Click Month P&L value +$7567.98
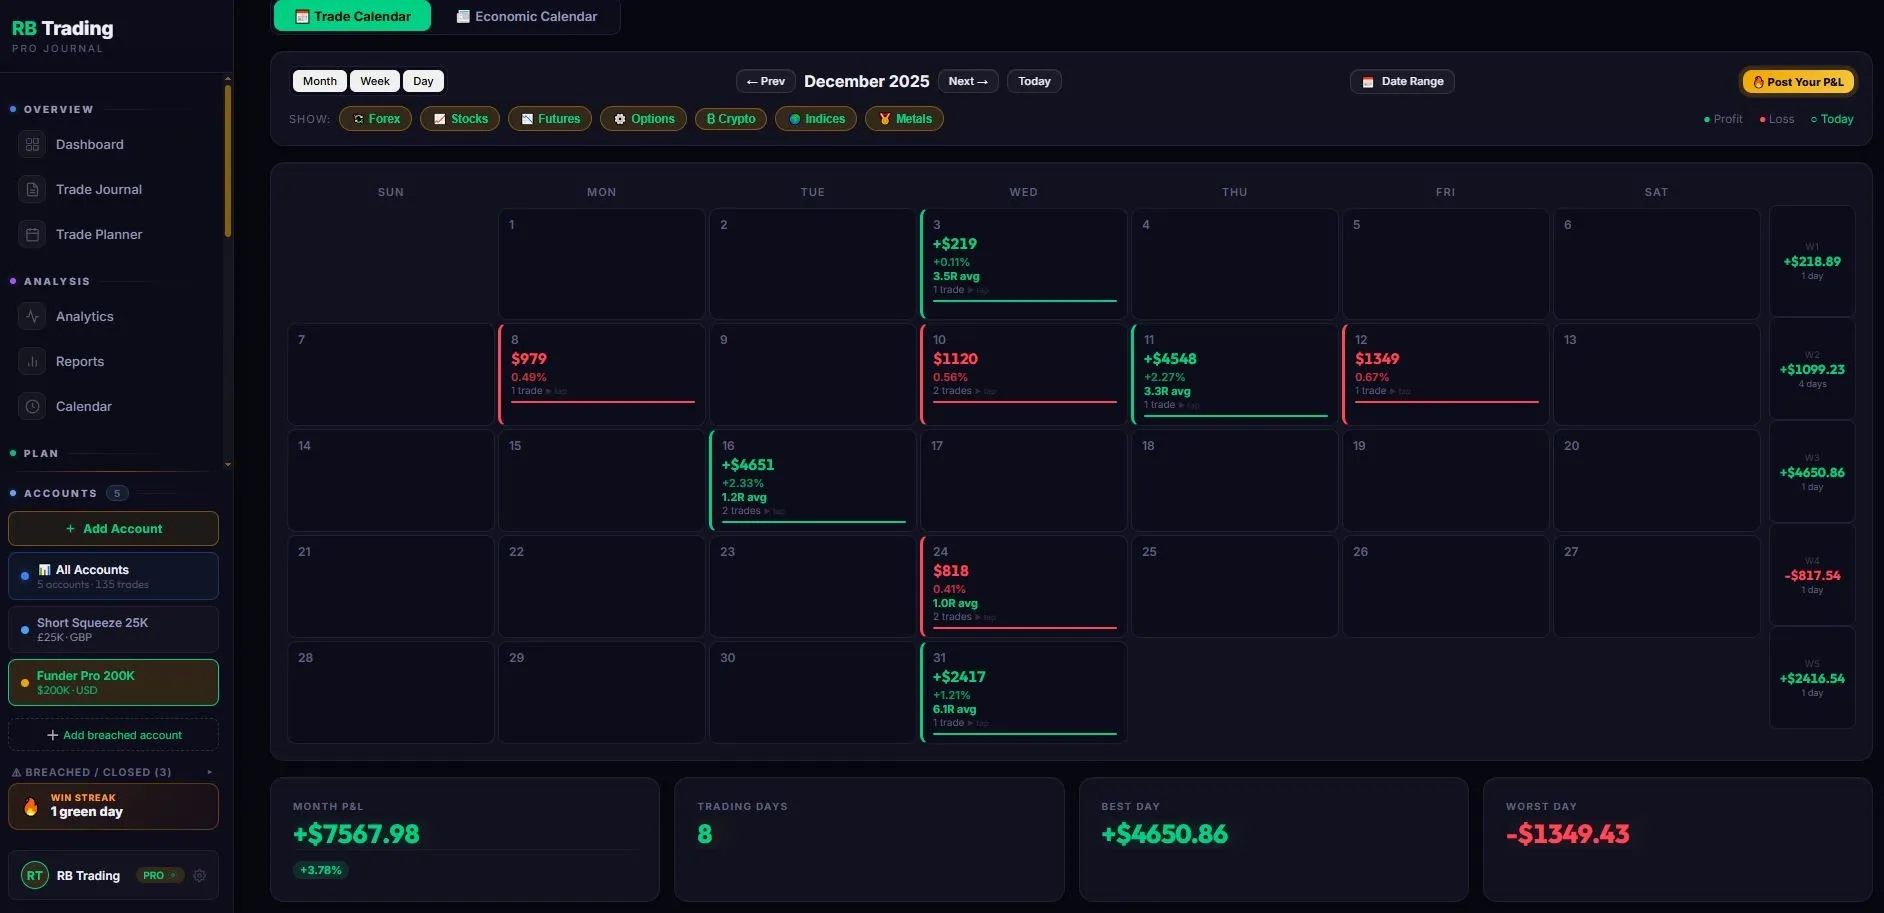 click(356, 834)
